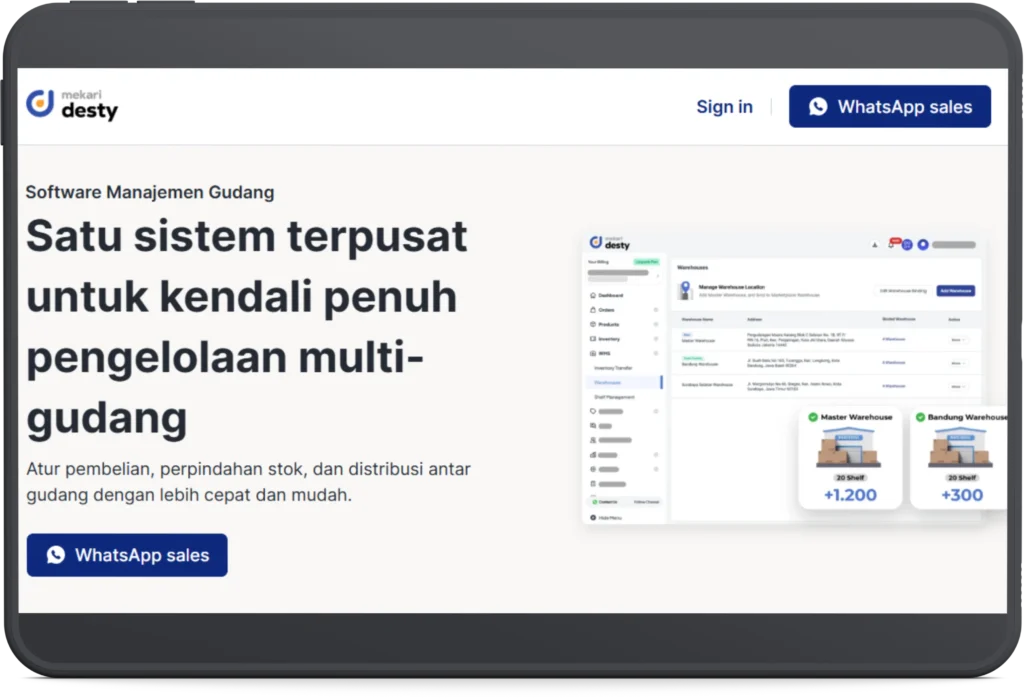Viewport: 1024px width, 699px height.
Task: Click the +300 stock value
Action: click(x=962, y=495)
